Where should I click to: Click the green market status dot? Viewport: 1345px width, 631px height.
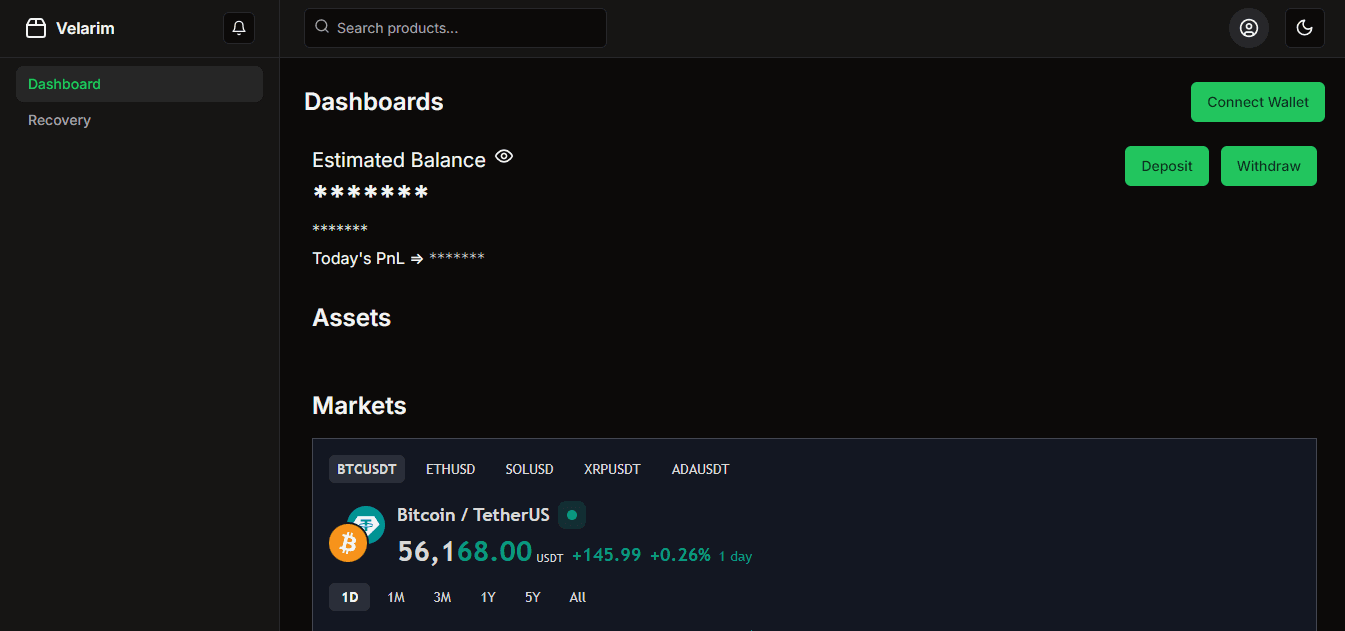(572, 515)
